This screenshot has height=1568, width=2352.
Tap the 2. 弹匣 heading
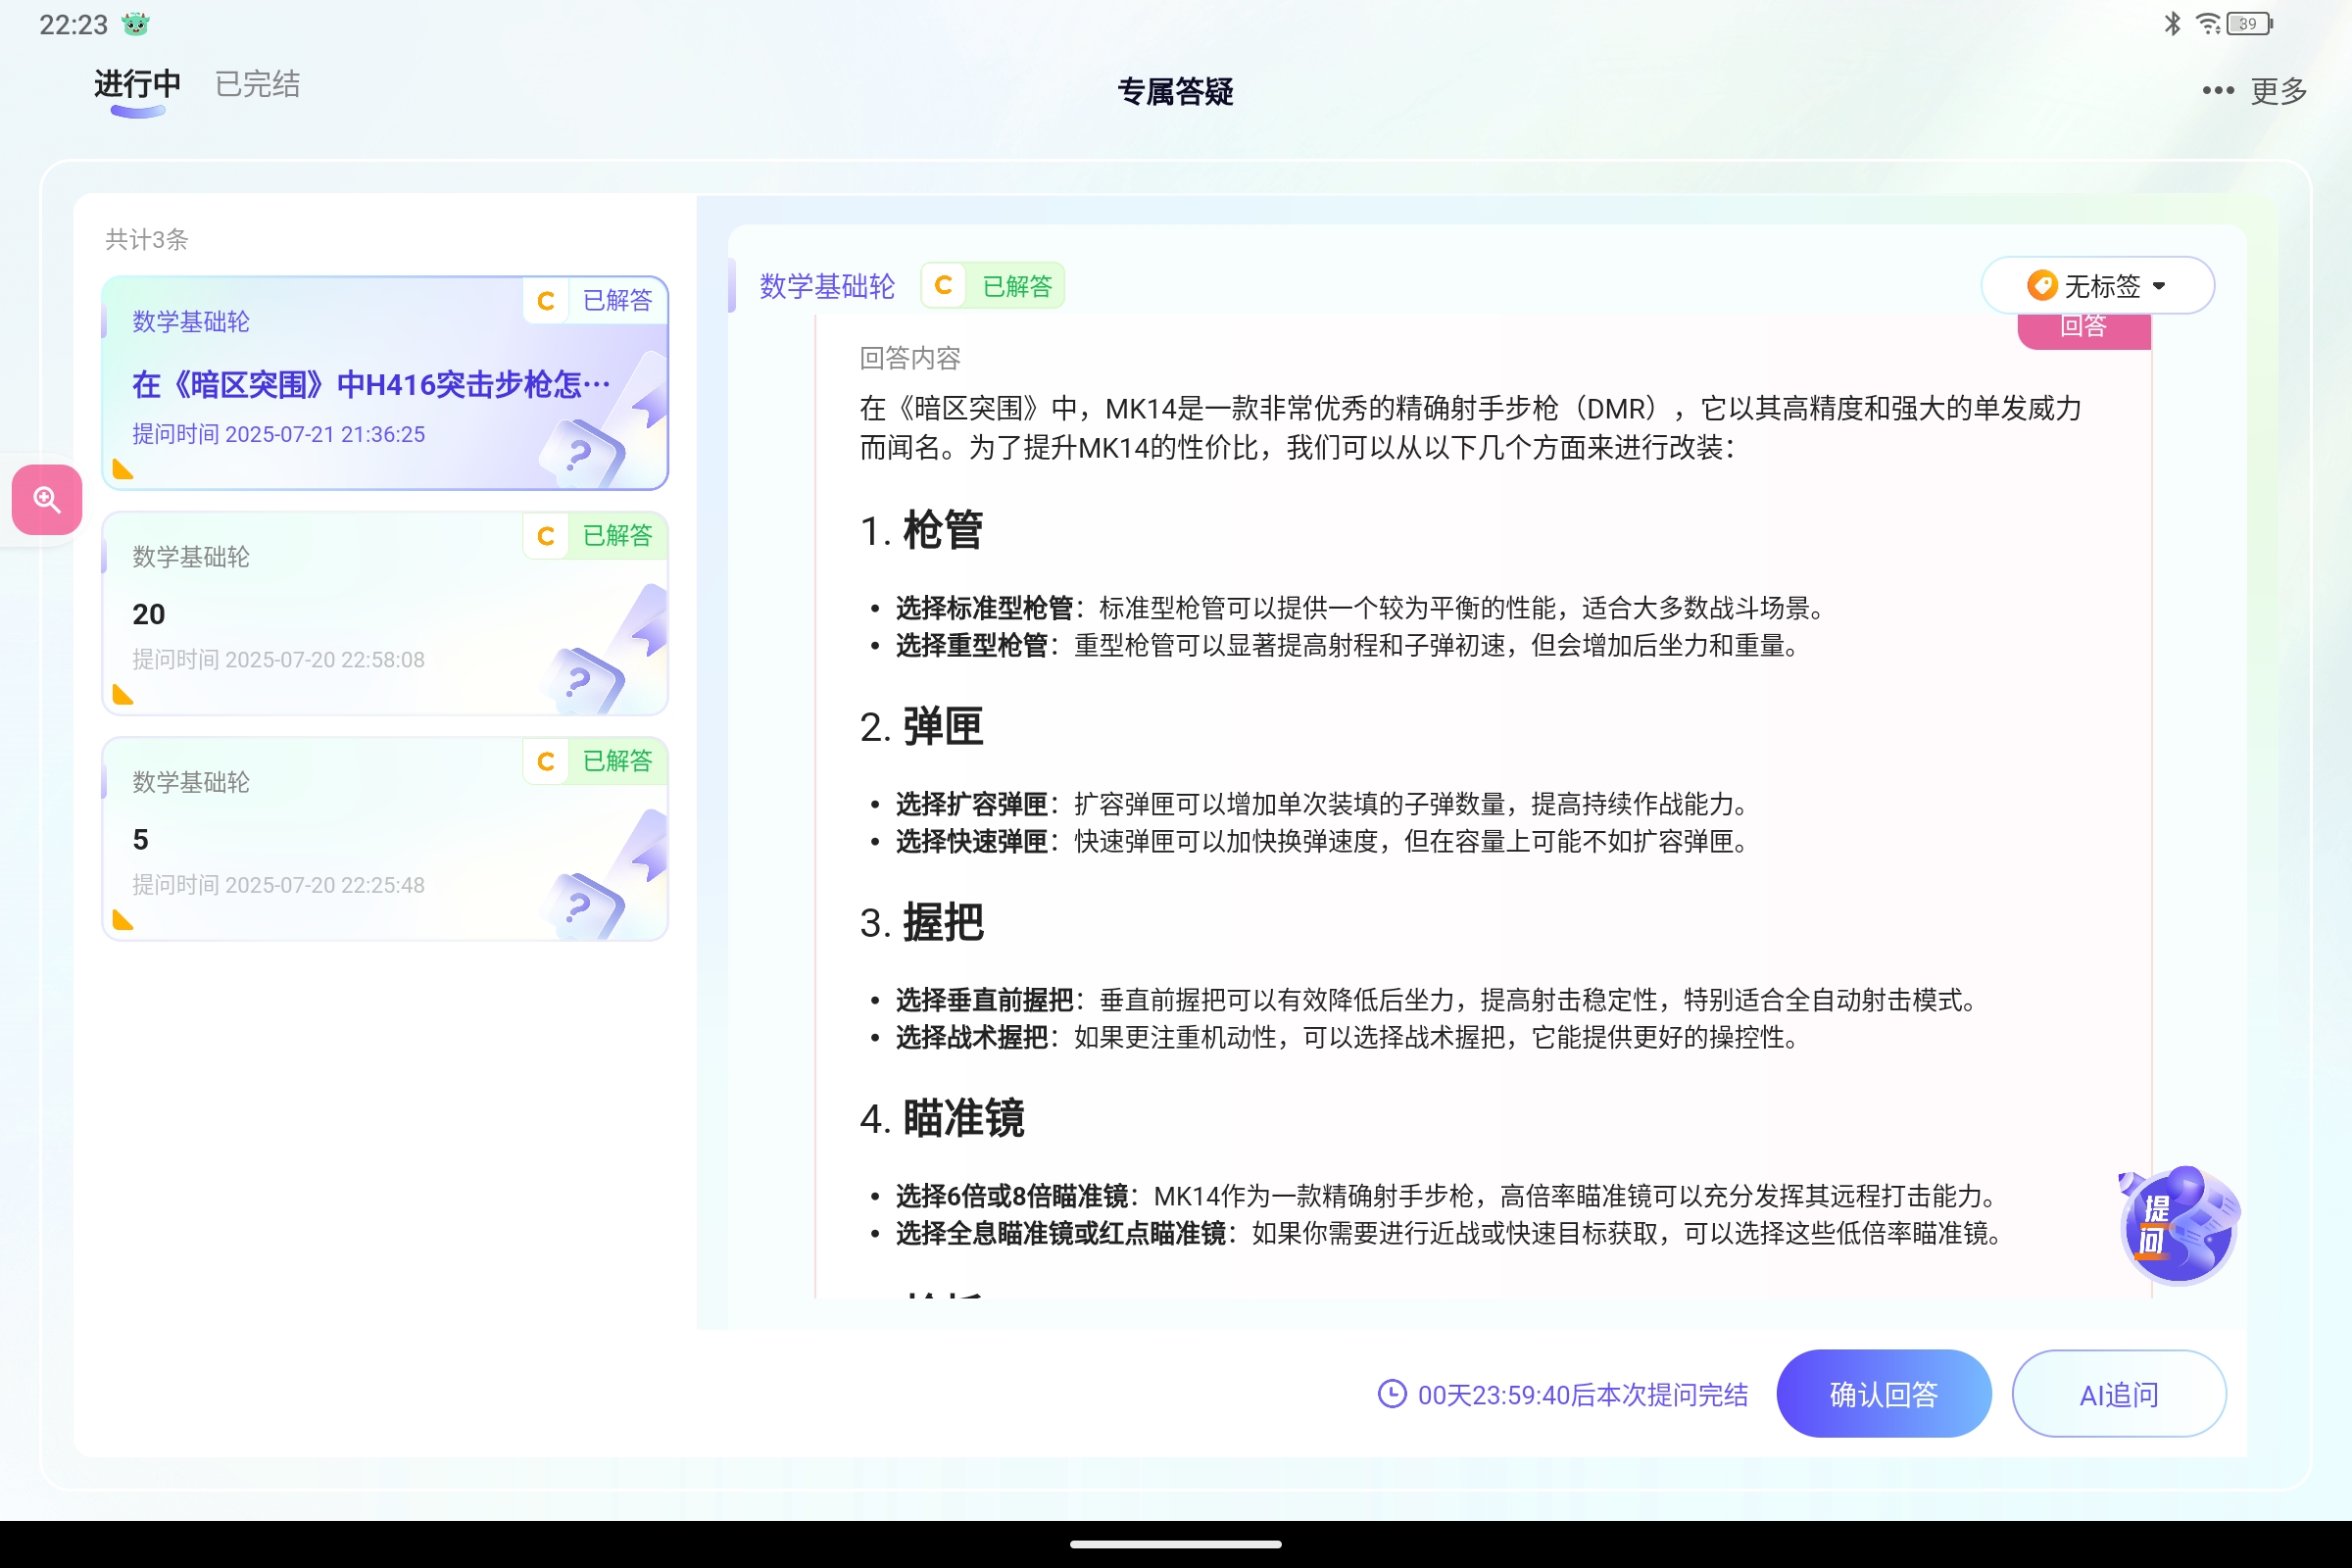921,726
